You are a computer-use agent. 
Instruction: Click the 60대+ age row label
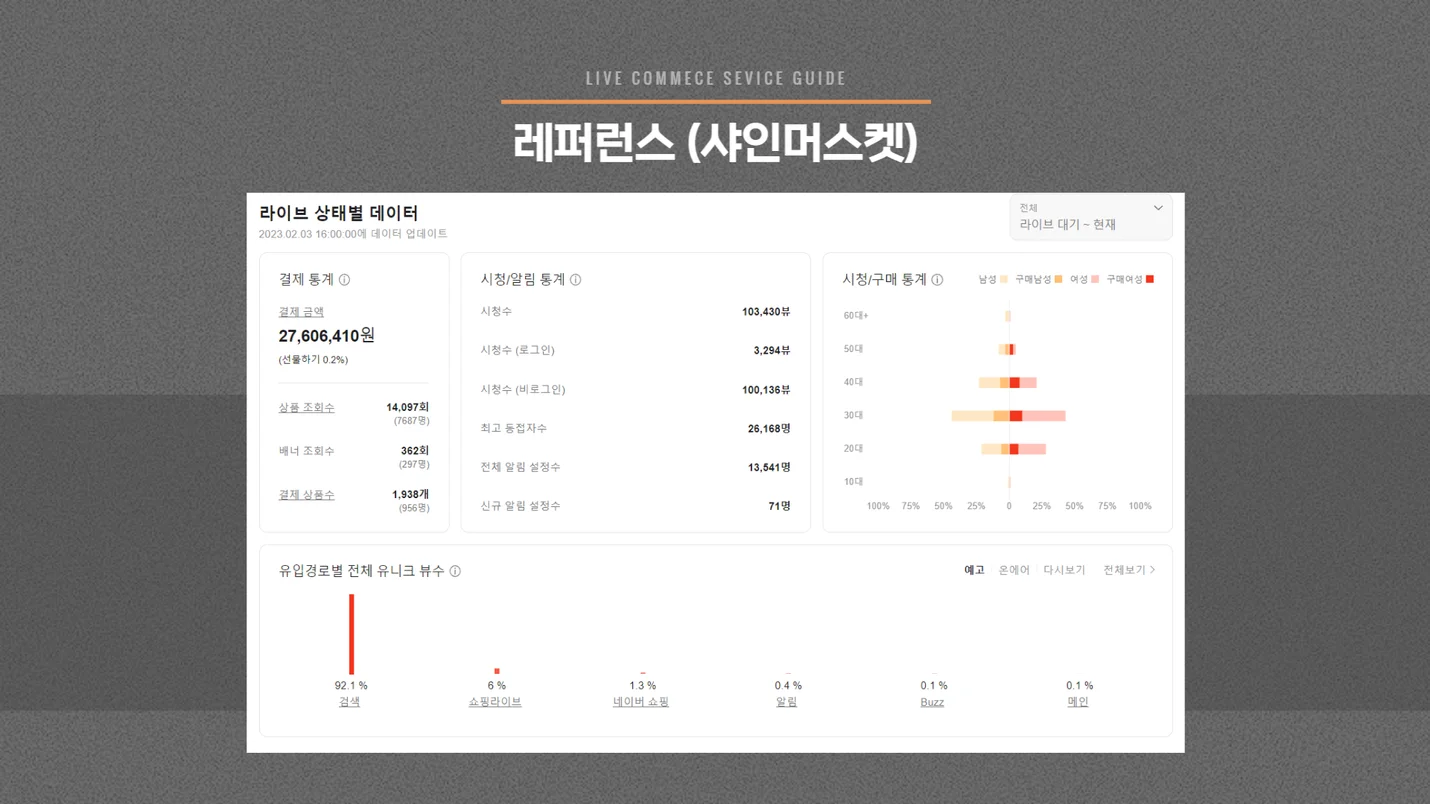(855, 316)
